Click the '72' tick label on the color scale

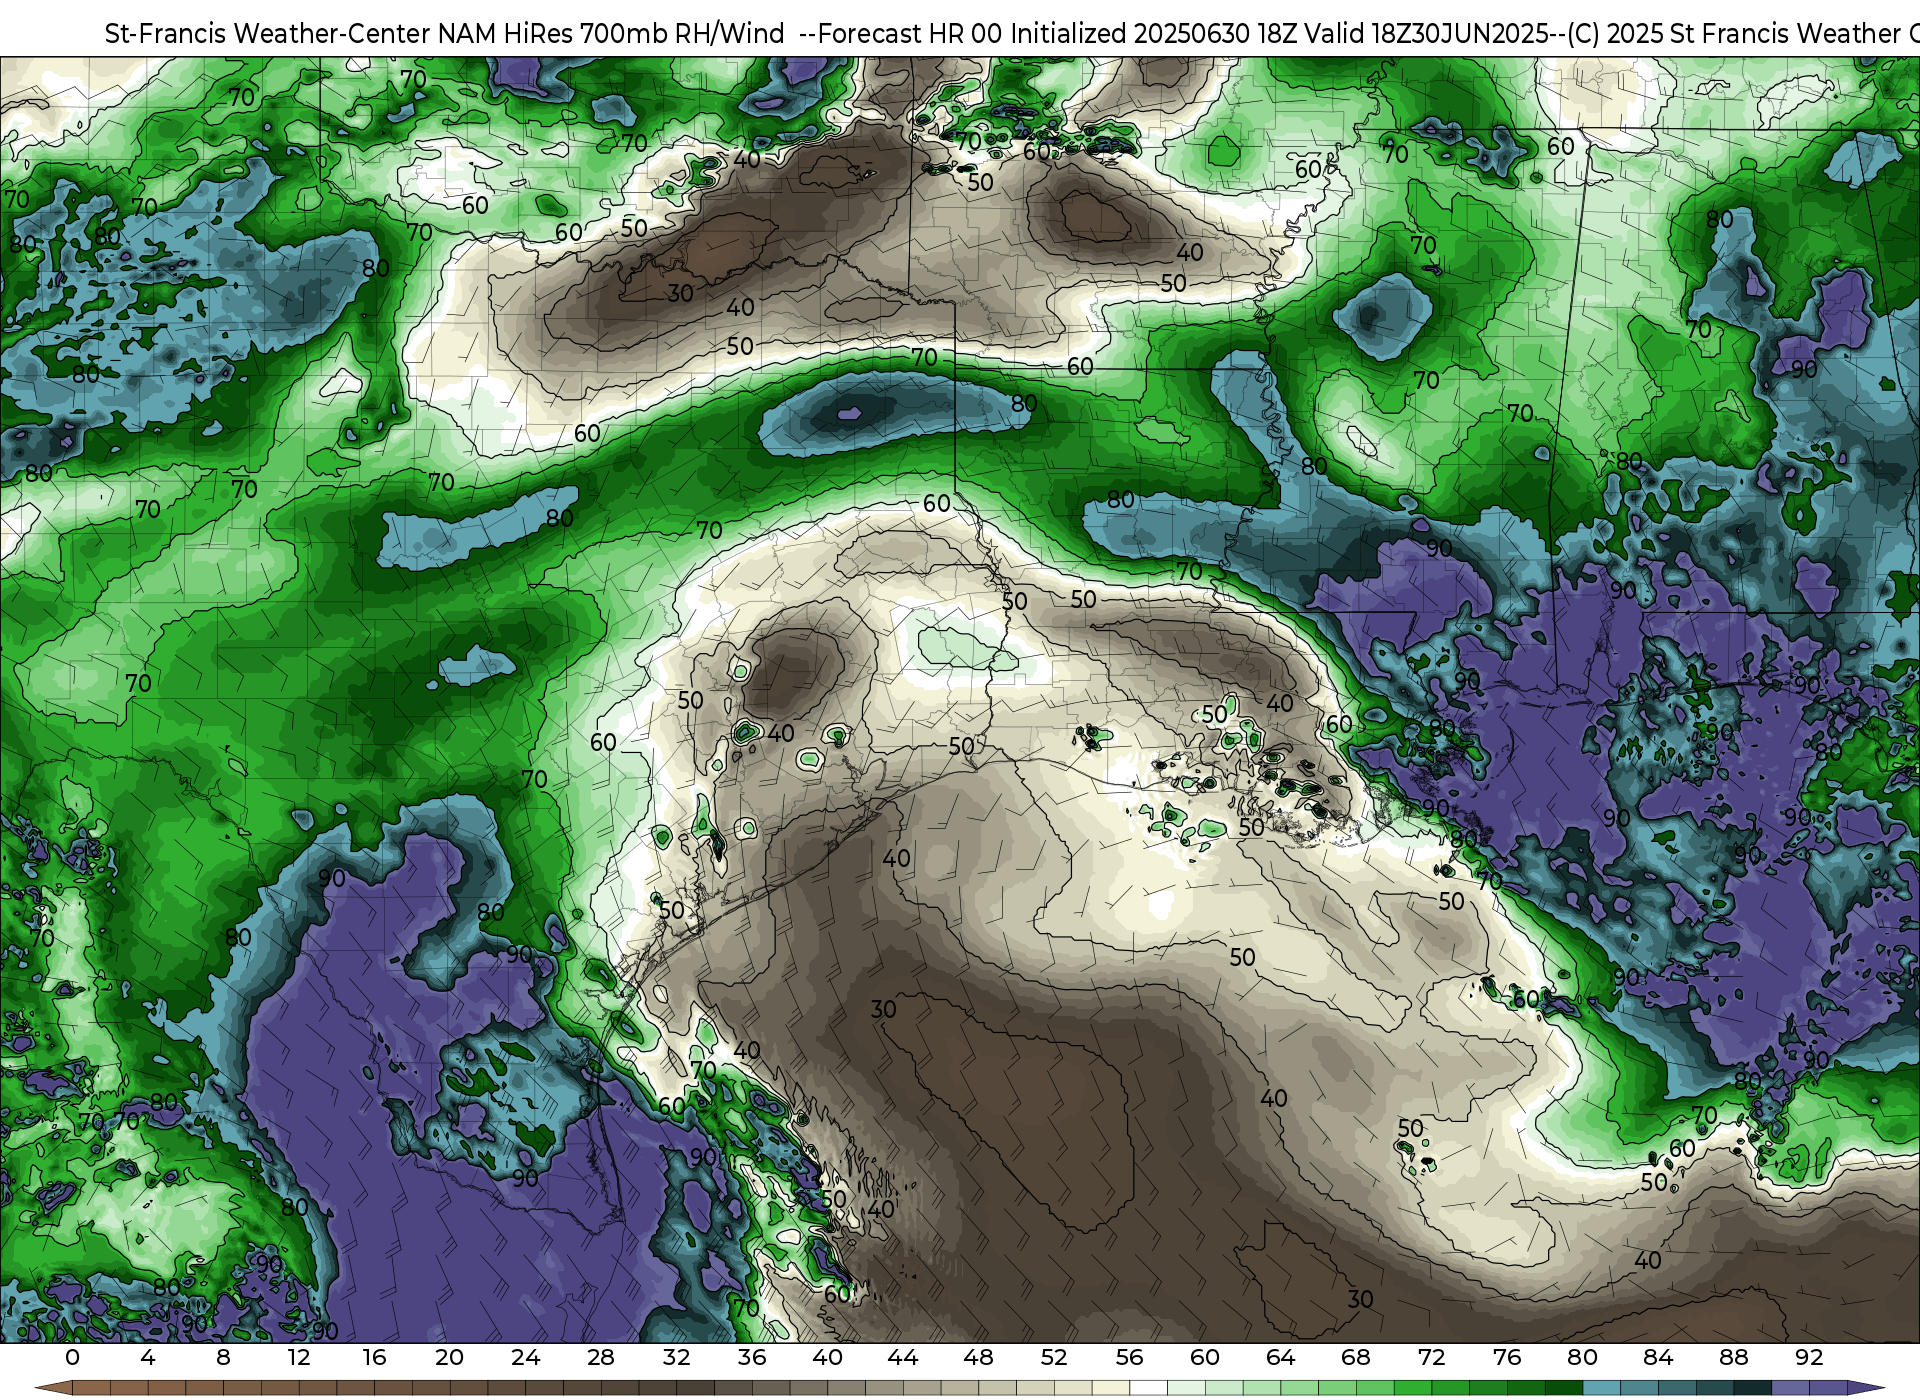point(1431,1357)
